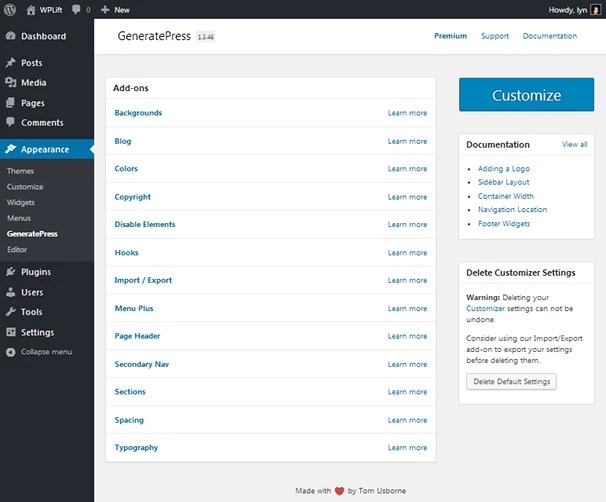Click the Media icon in sidebar
The width and height of the screenshot is (606, 502).
pos(11,82)
